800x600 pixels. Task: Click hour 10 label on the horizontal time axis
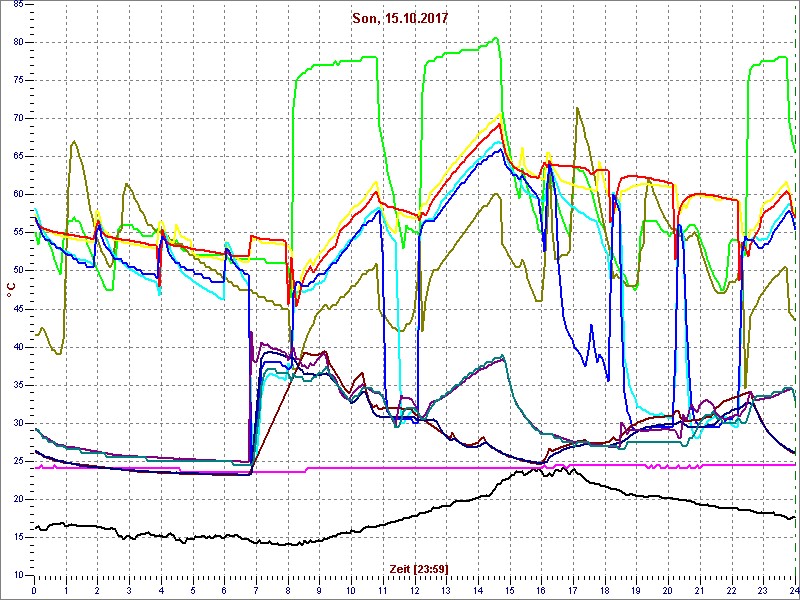tap(351, 591)
